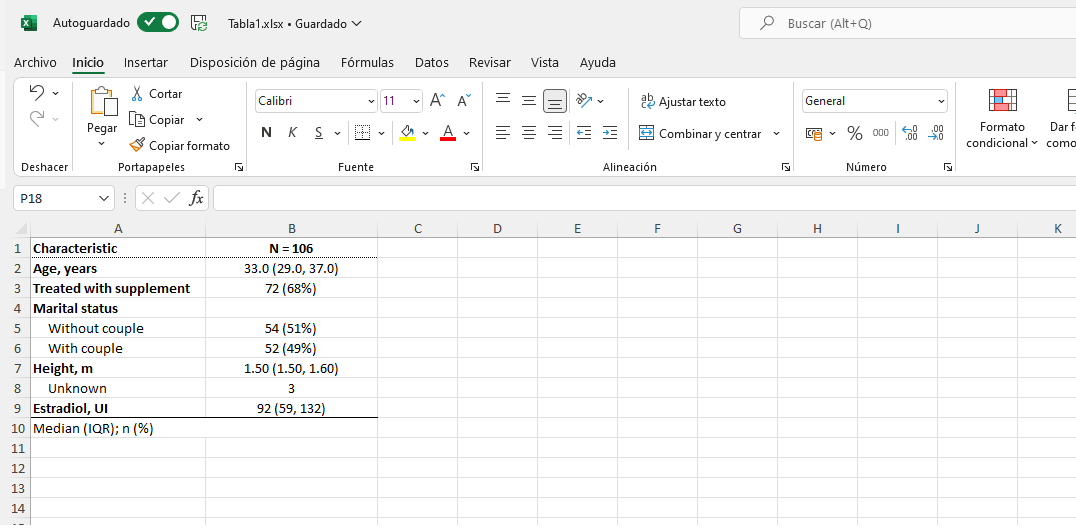Viewport: 1076px width, 530px height.
Task: Increase font size with the larger A icon
Action: click(437, 101)
